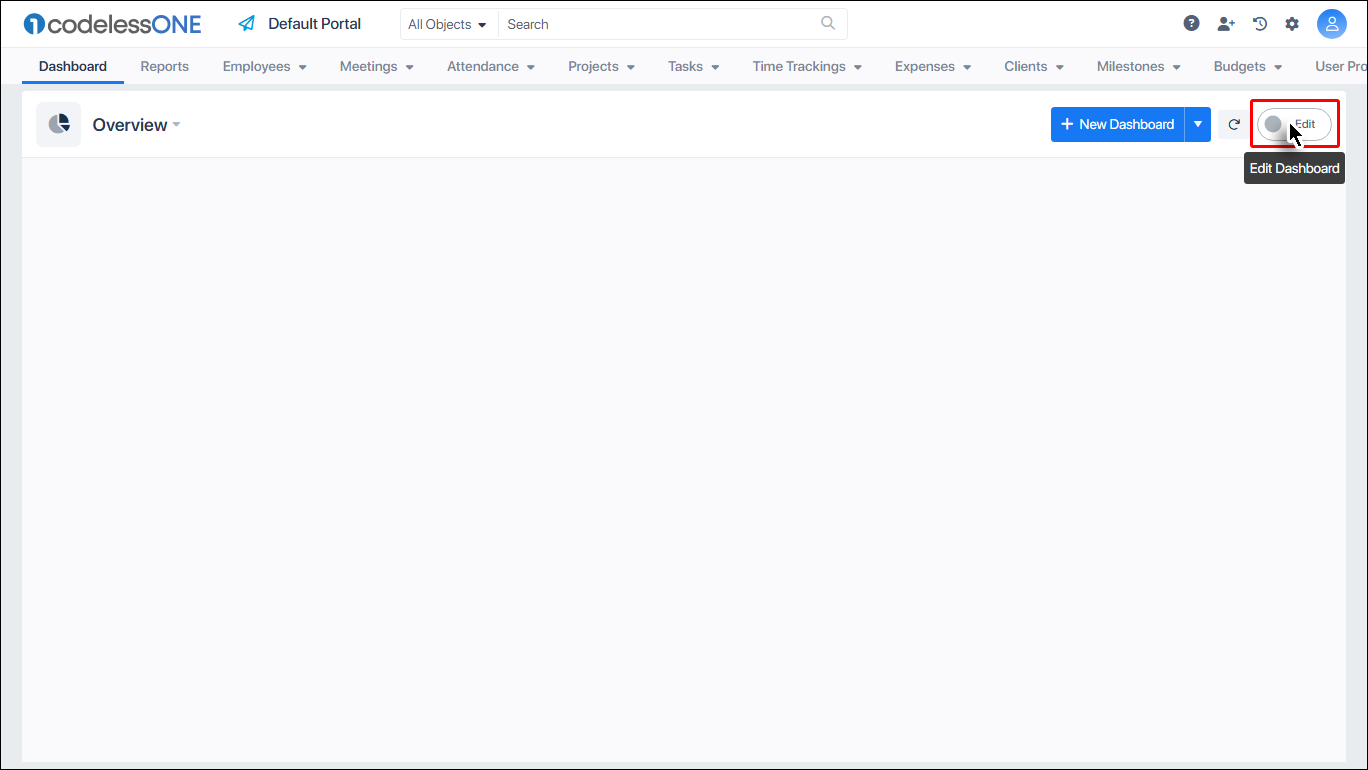Screen dimensions: 1368x770
Task: Open the All Objects dropdown
Action: point(448,23)
